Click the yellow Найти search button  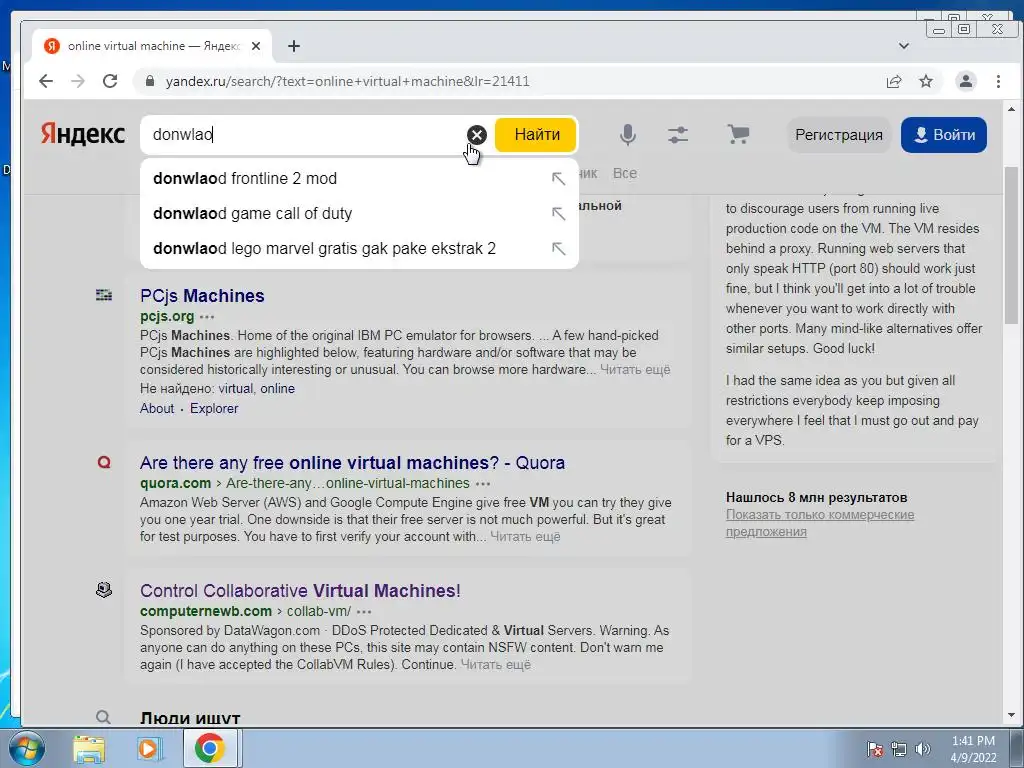tap(536, 135)
